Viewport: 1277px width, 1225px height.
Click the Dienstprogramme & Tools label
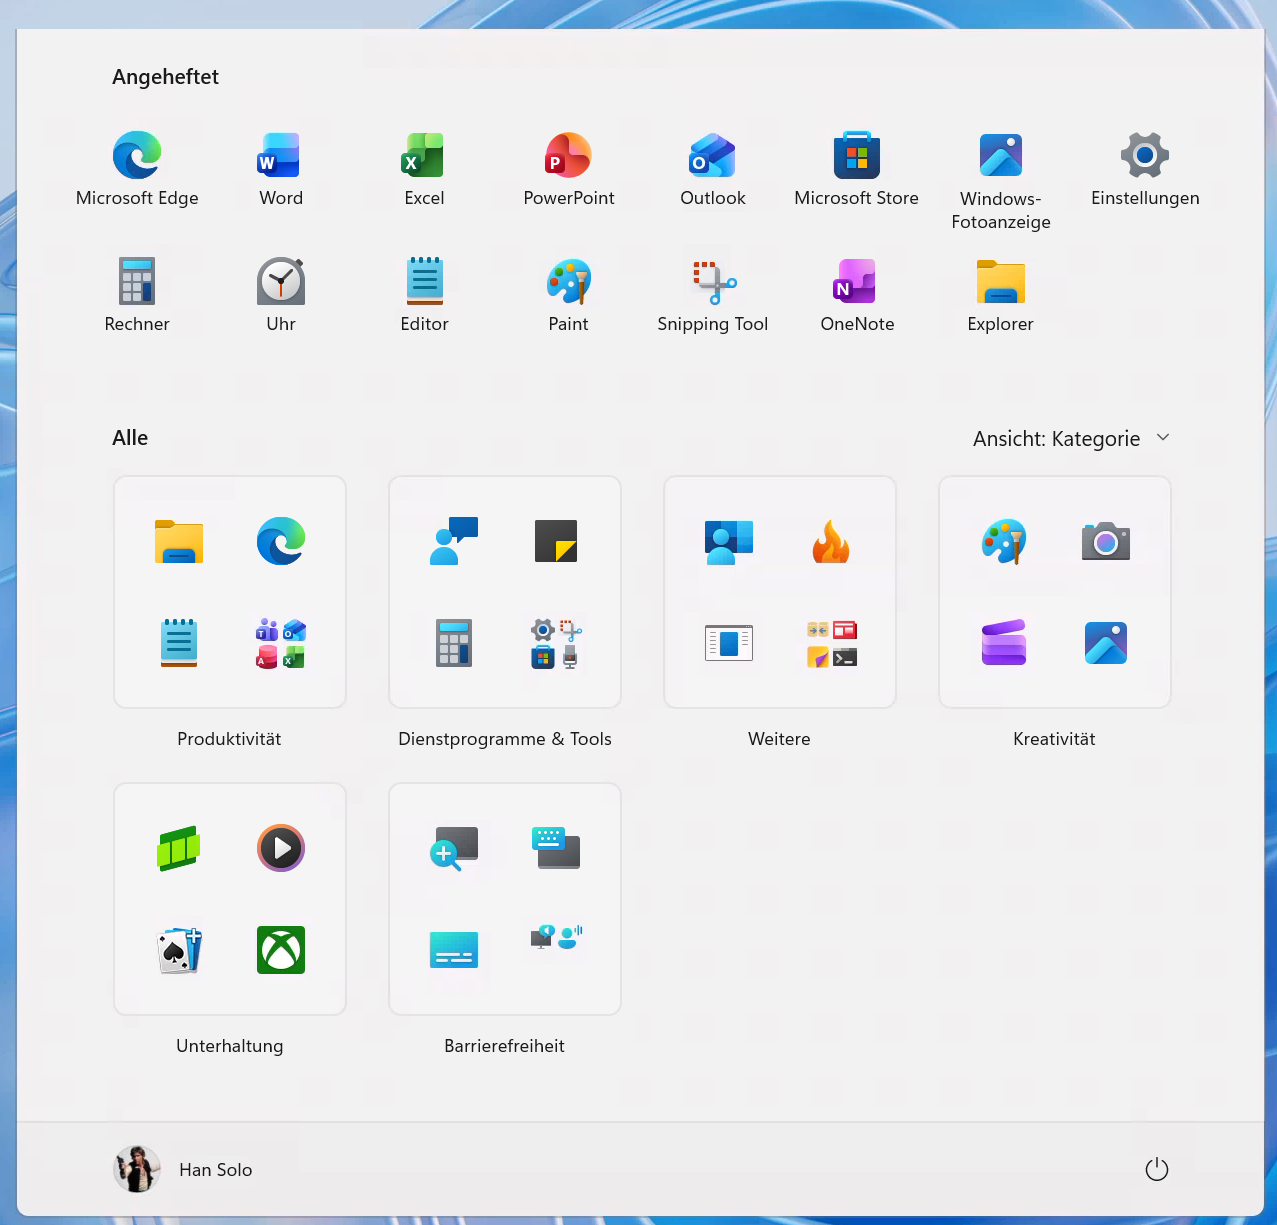coord(505,739)
